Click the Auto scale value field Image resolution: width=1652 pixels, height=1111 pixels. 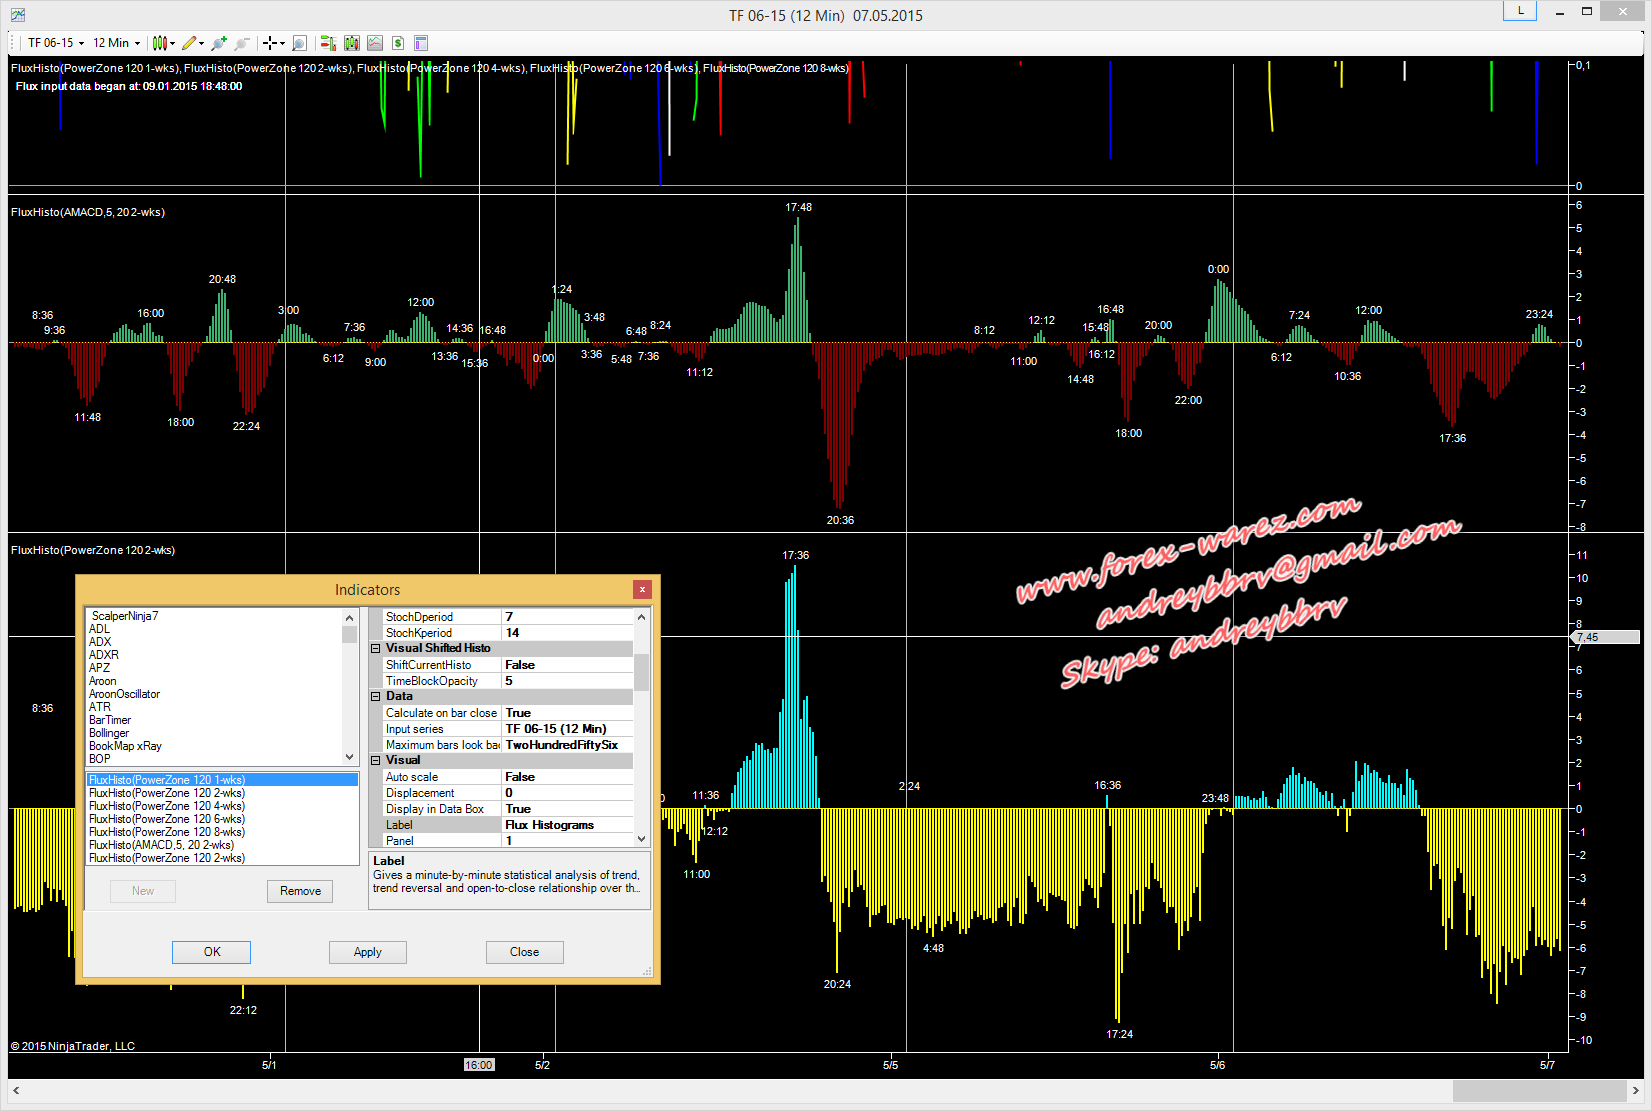[567, 777]
